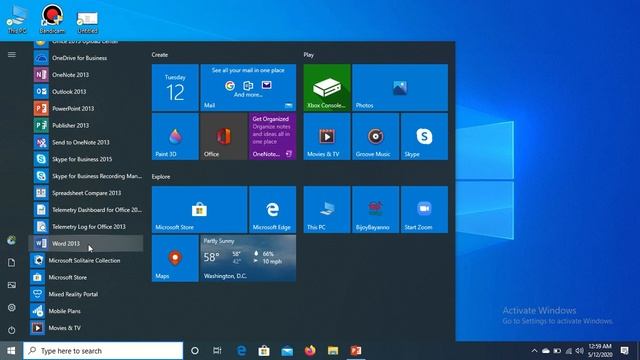Open Cortana from the taskbar
The width and height of the screenshot is (640, 360).
pos(195,351)
